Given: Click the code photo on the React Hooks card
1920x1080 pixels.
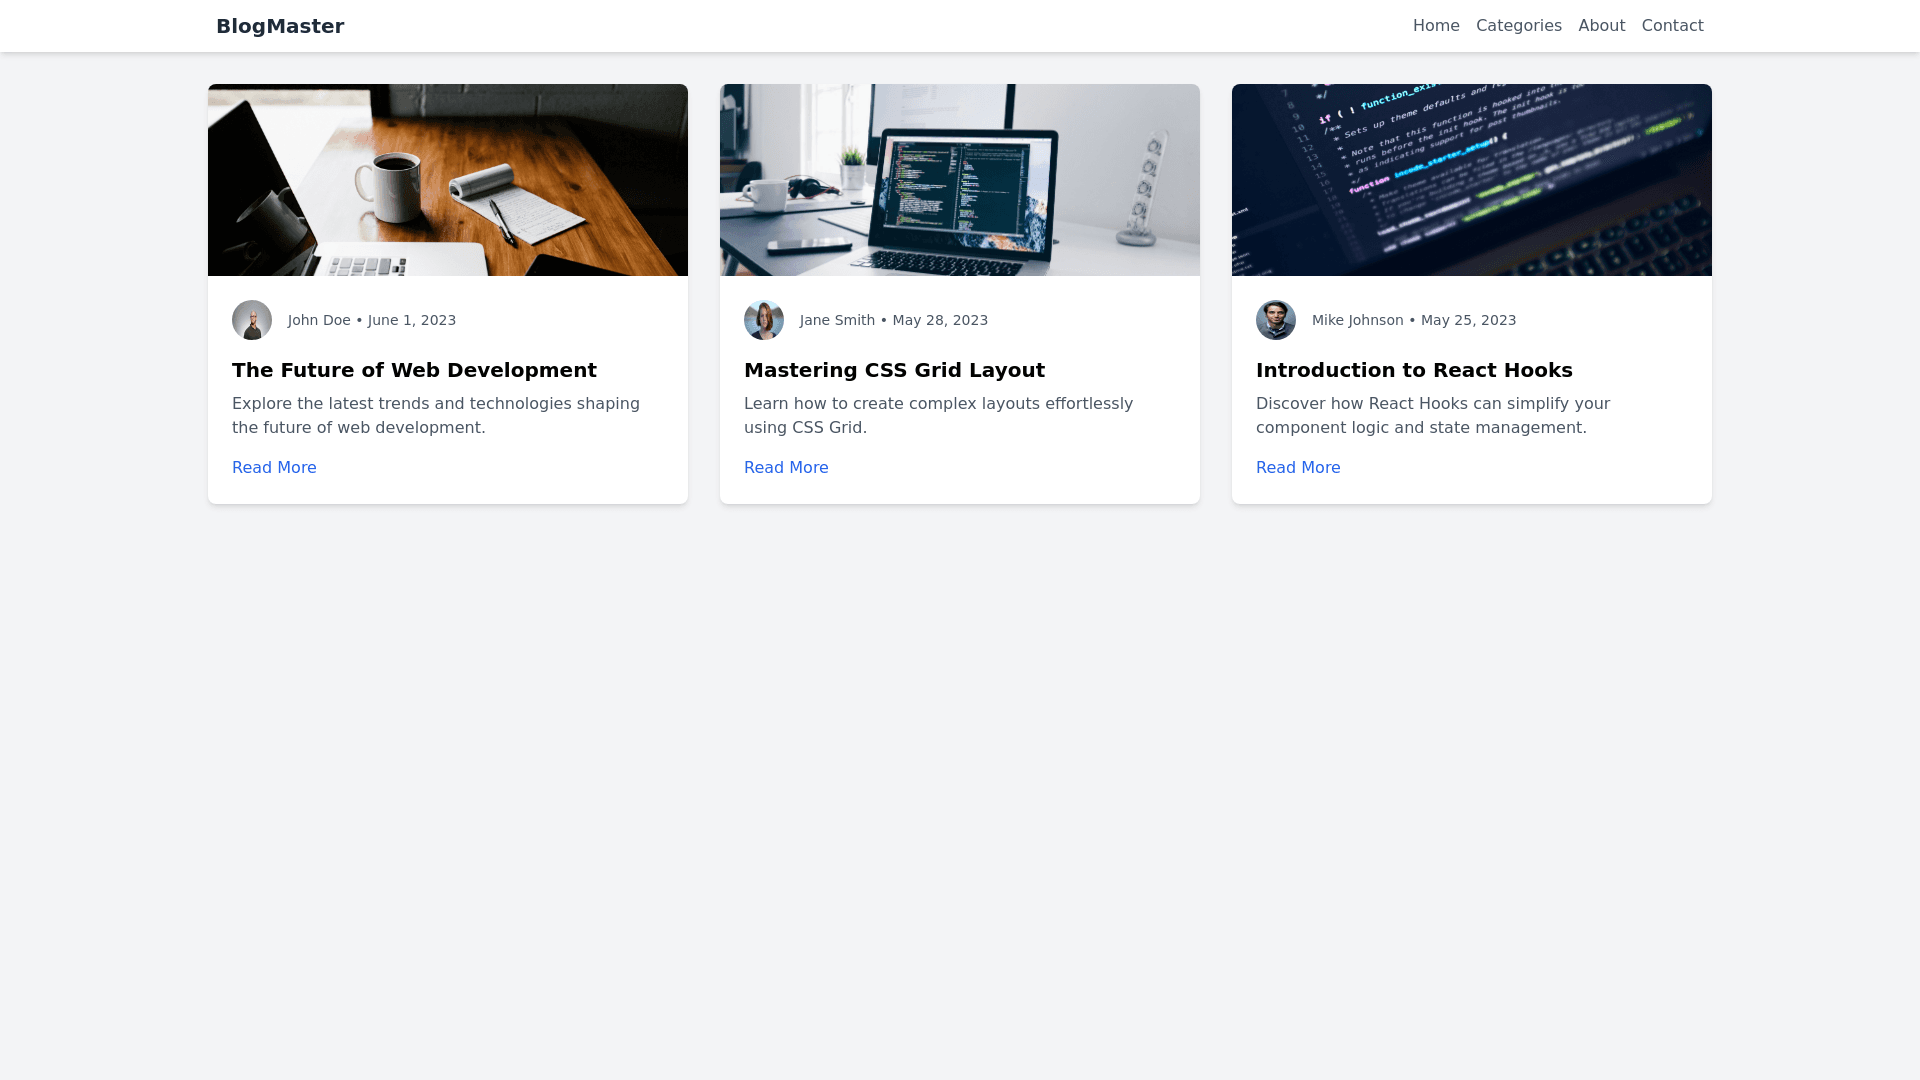Looking at the screenshot, I should coord(1471,180).
